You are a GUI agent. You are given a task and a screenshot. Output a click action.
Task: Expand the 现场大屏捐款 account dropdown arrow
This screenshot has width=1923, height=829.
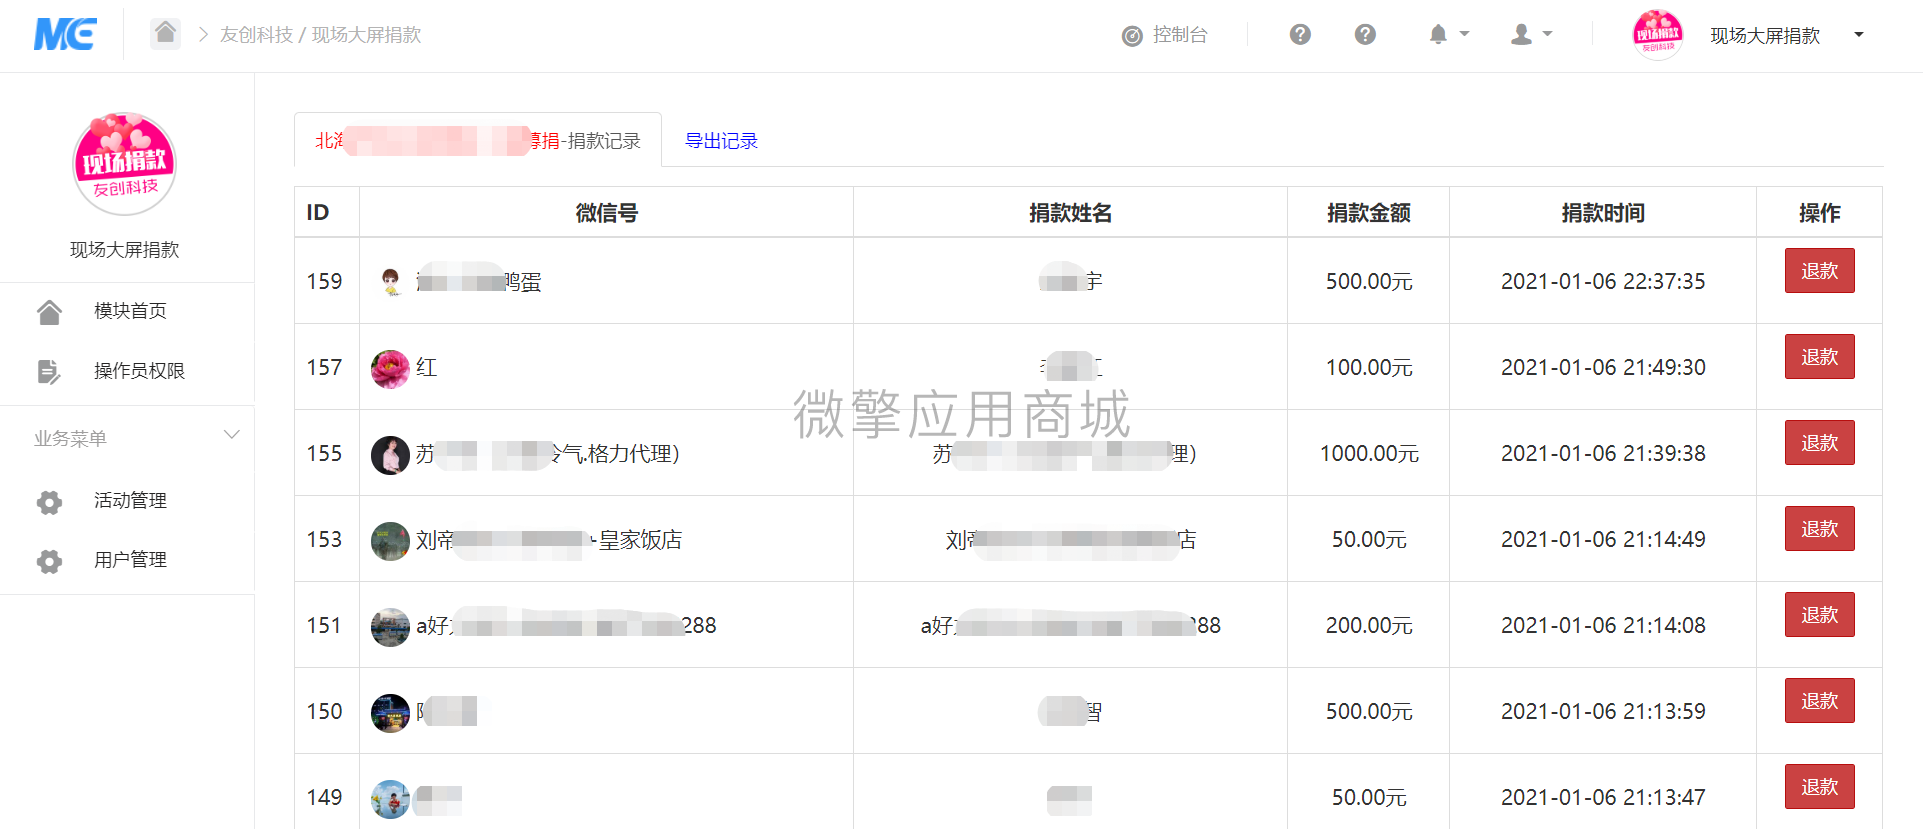1859,35
